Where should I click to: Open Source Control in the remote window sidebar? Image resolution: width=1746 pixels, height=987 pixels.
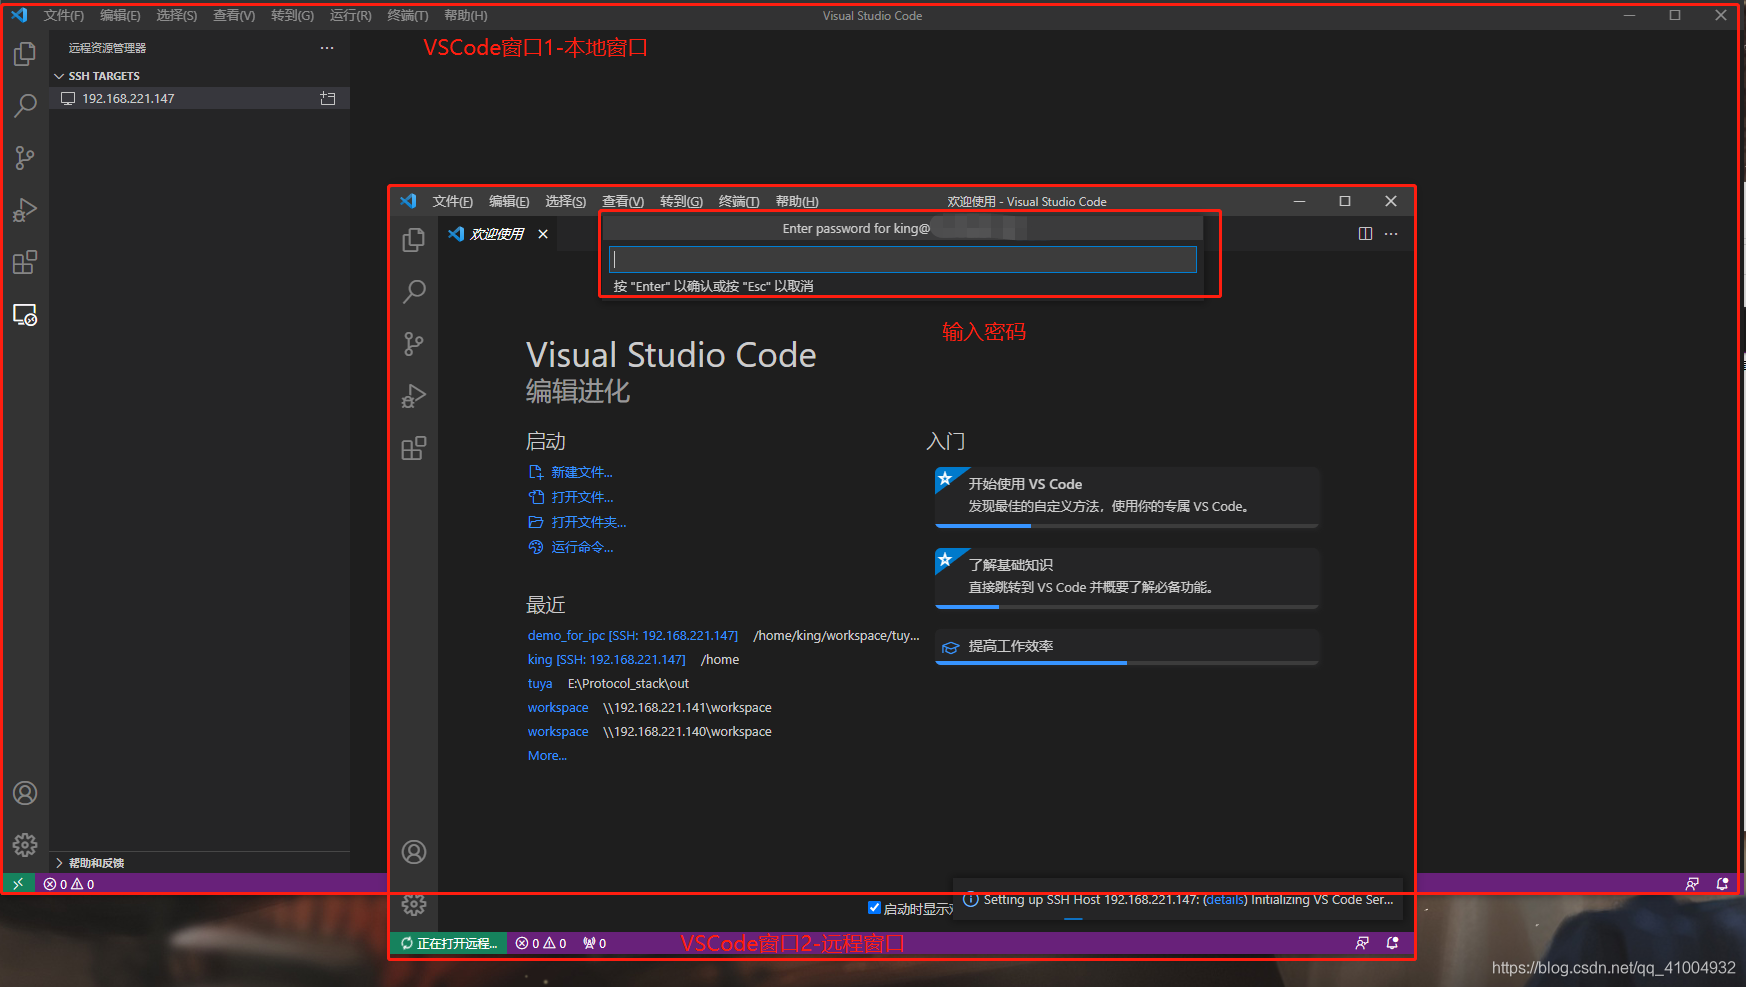pos(413,343)
